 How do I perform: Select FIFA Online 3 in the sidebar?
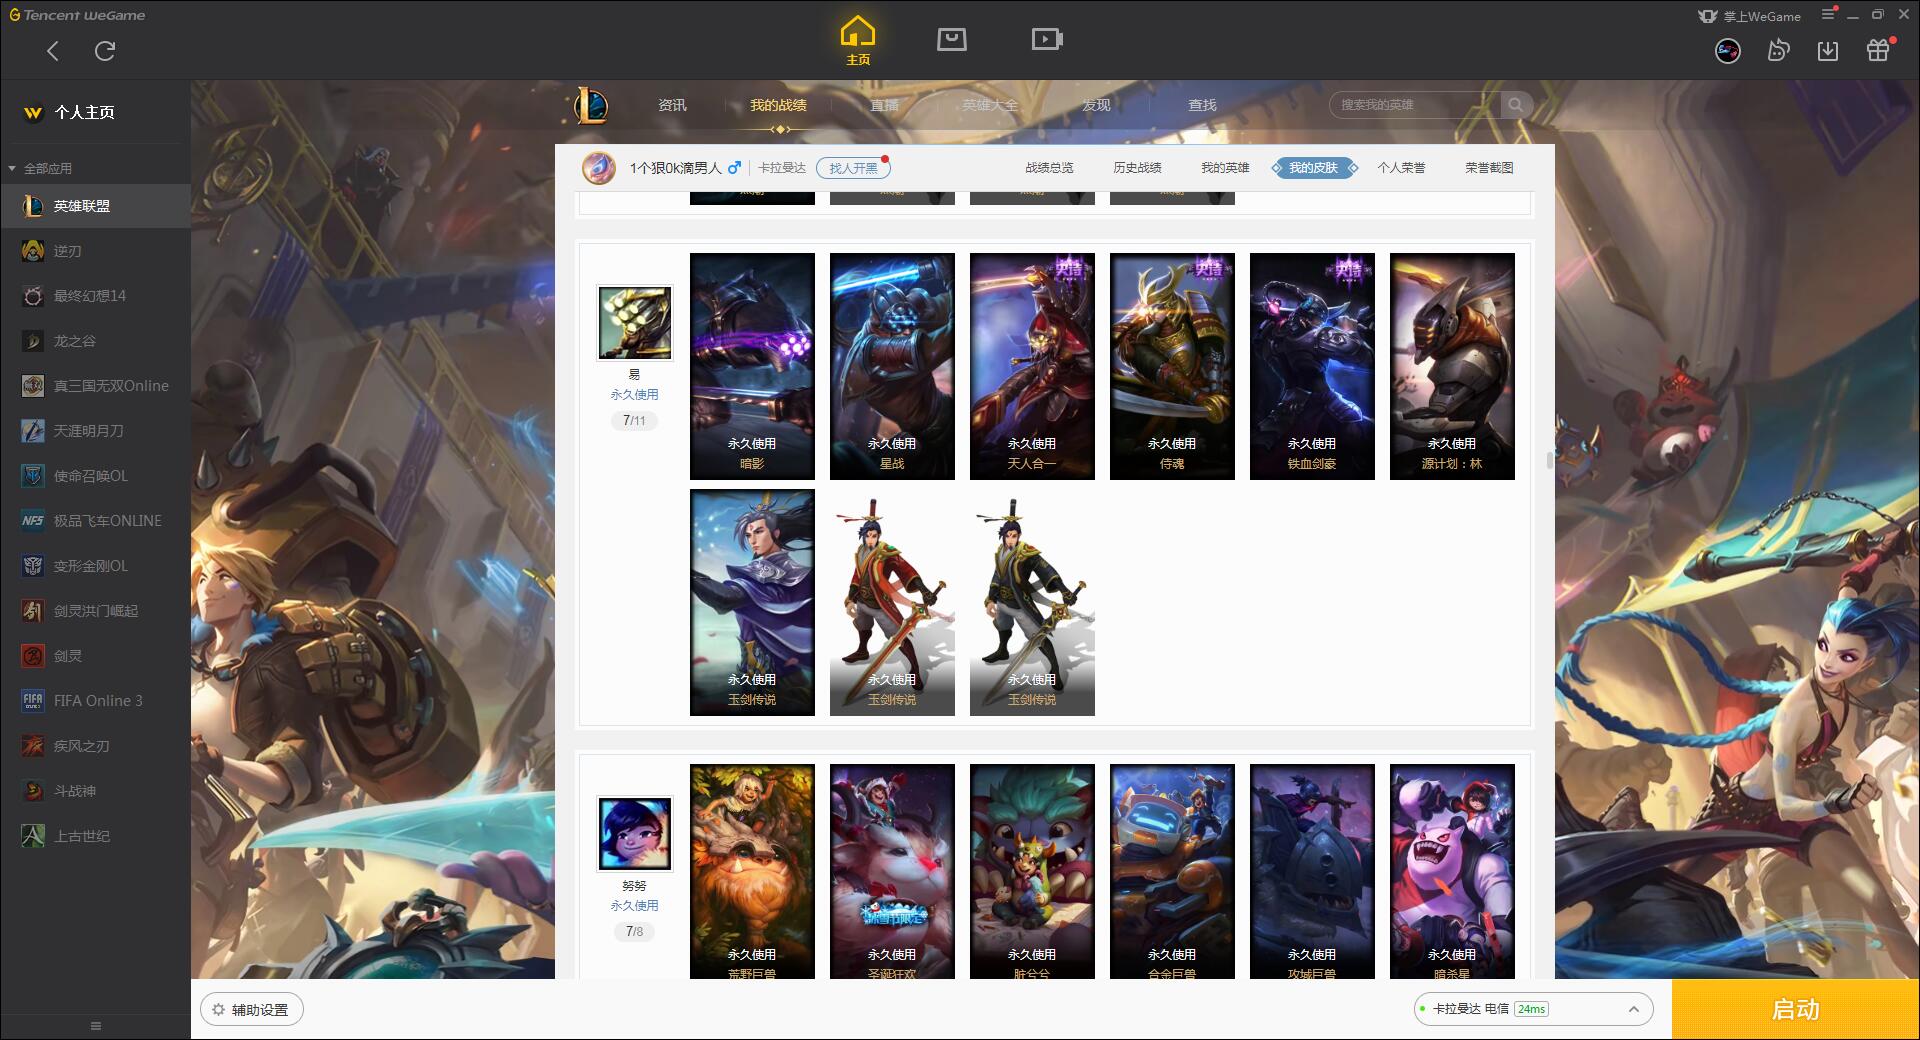click(95, 701)
